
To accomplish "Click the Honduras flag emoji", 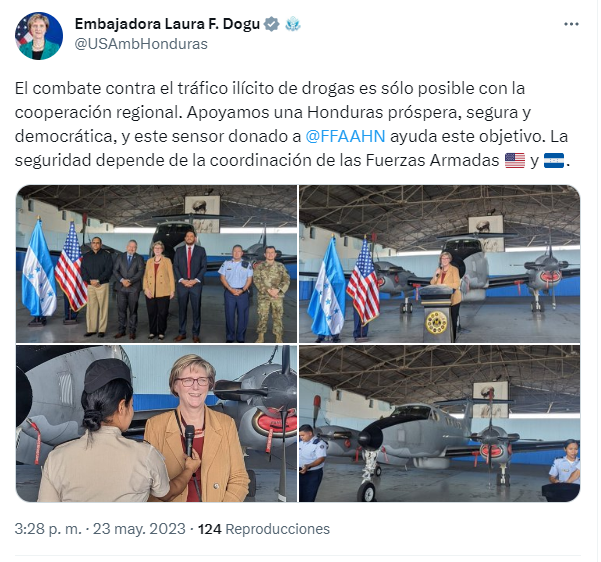I will coord(553,160).
